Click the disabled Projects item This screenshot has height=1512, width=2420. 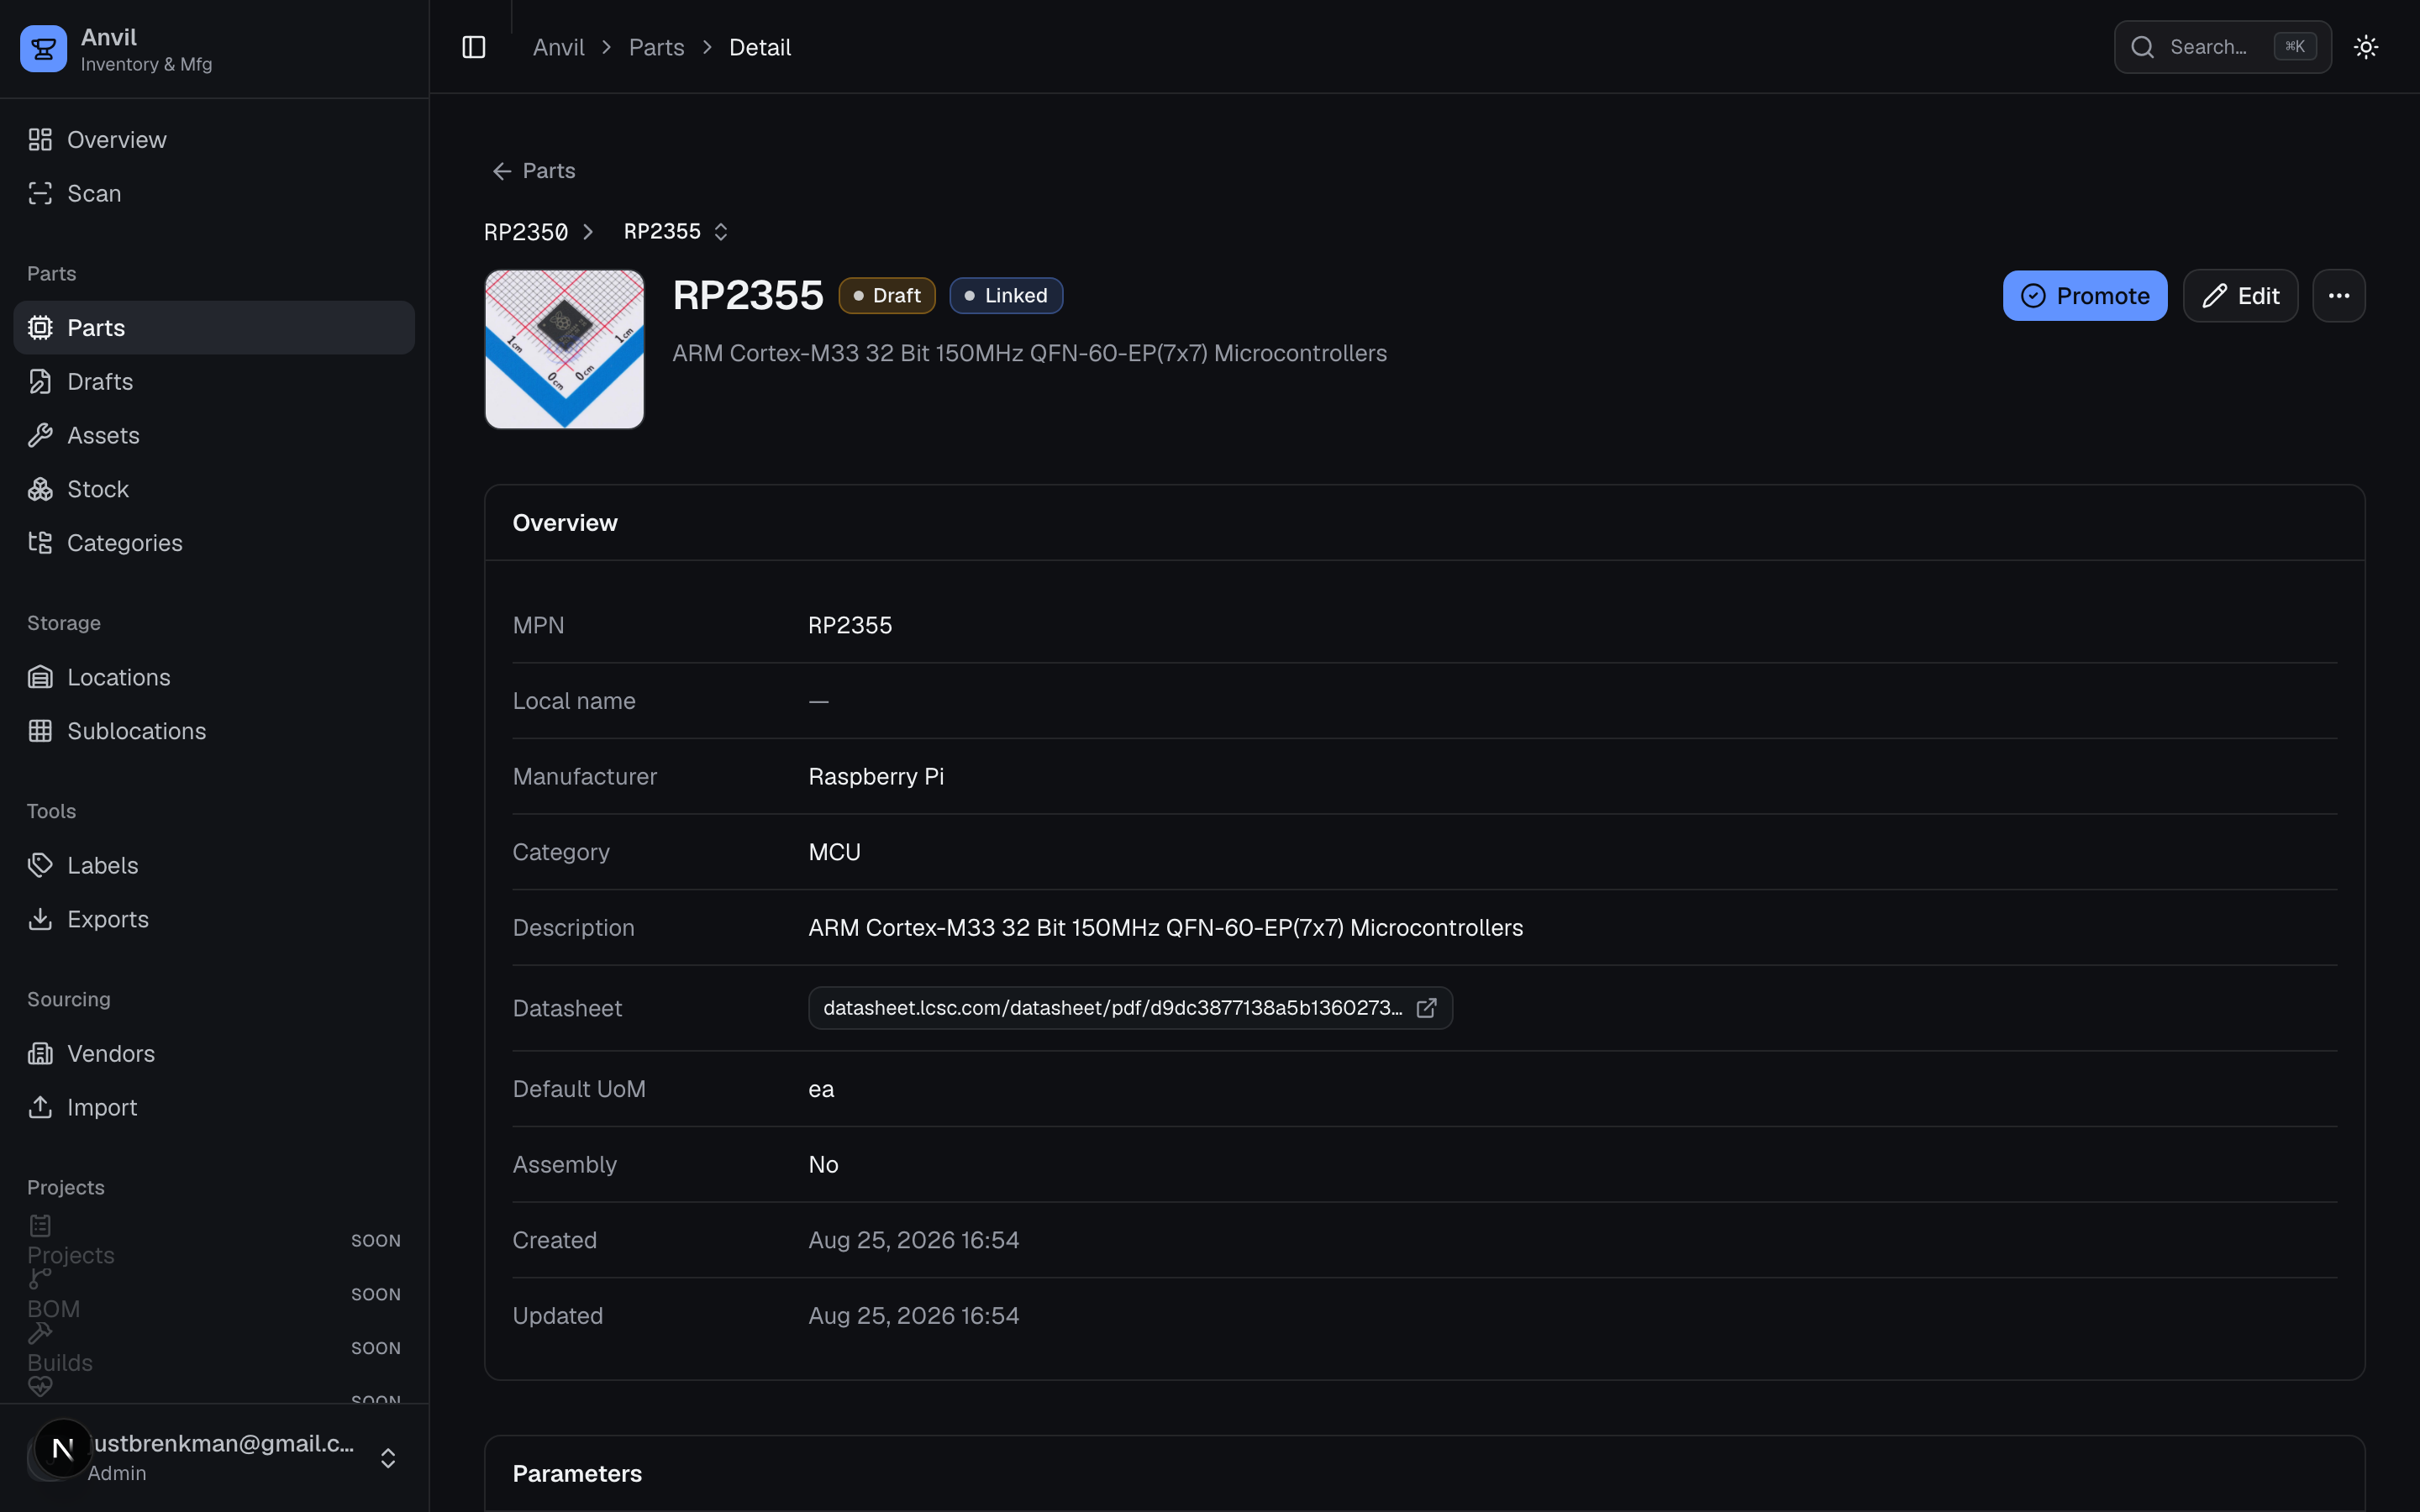coord(214,1241)
